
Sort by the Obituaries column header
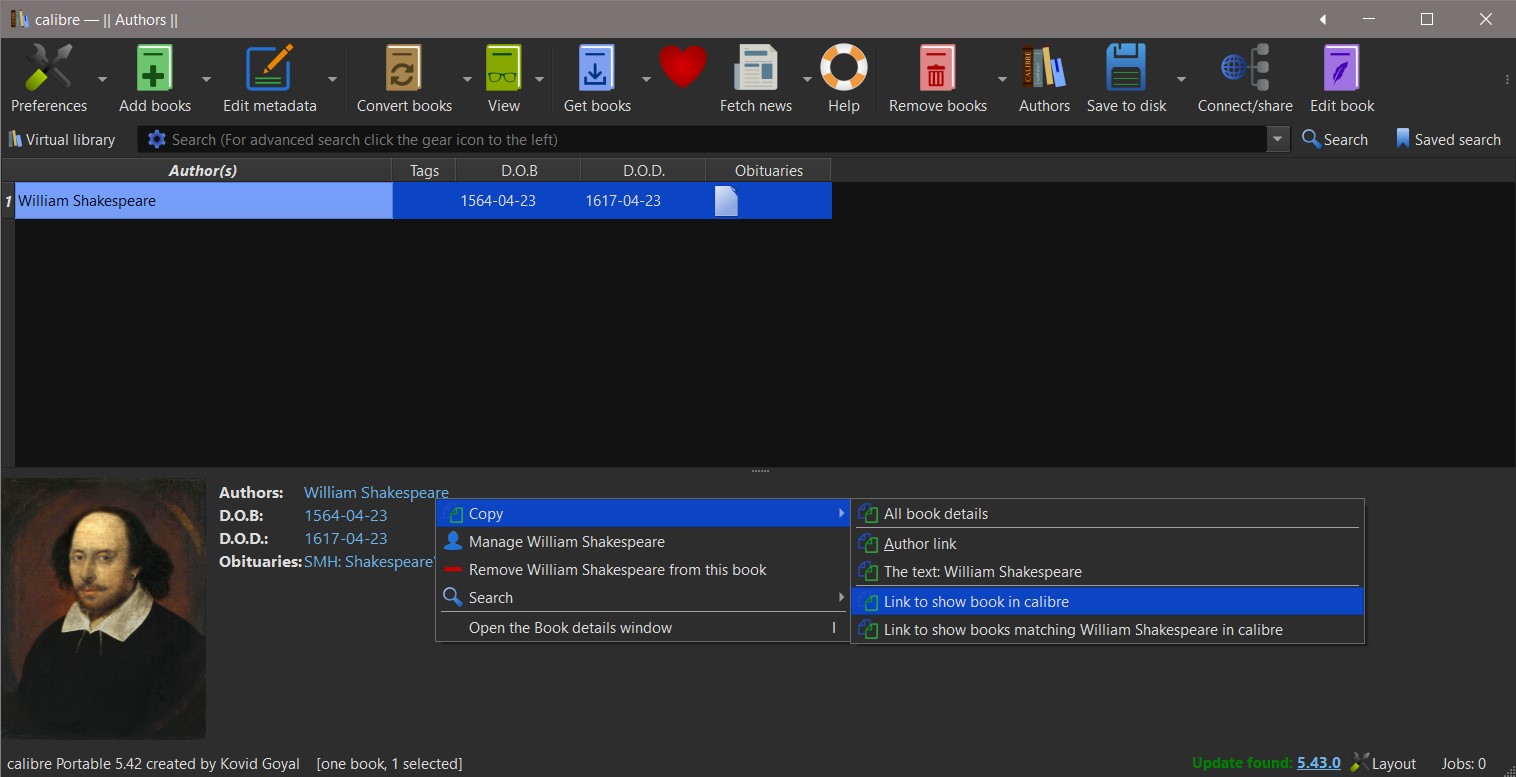(769, 171)
